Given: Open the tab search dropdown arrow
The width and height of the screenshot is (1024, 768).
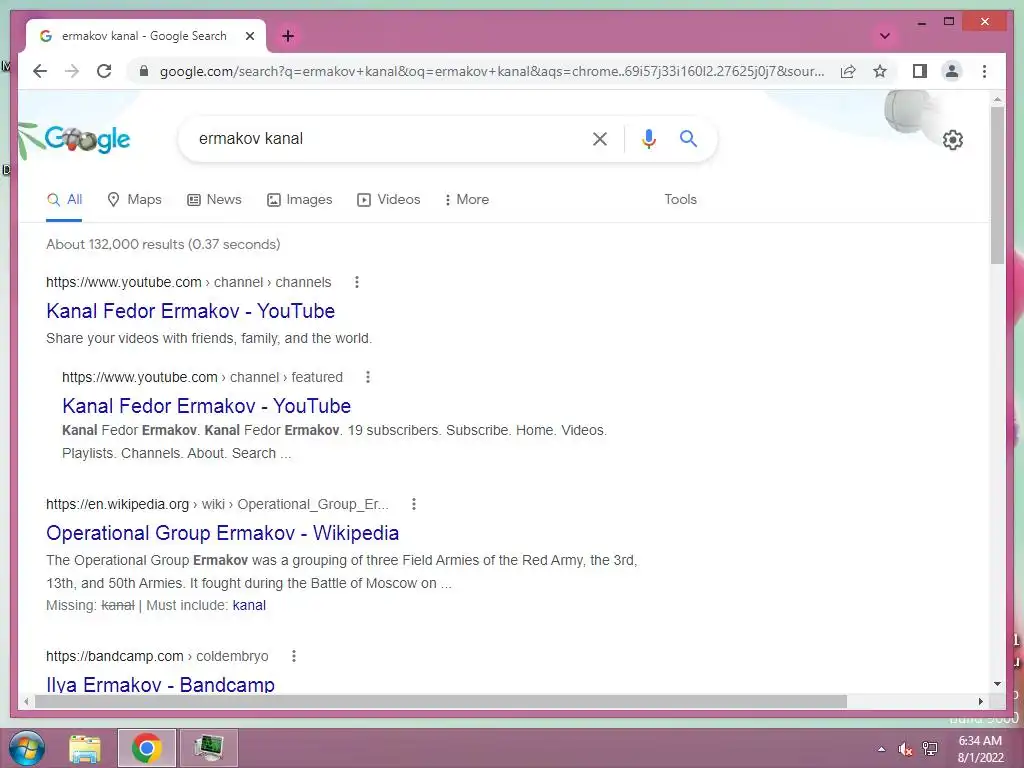Looking at the screenshot, I should [885, 36].
